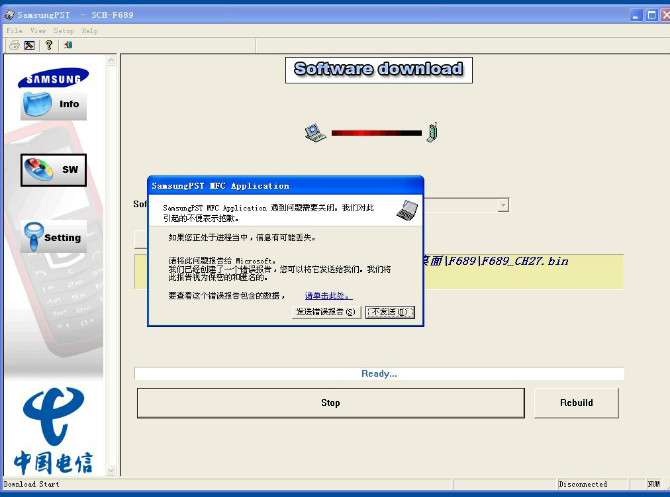670x497 pixels.
Task: Select the SW sidebar button
Action: point(53,170)
